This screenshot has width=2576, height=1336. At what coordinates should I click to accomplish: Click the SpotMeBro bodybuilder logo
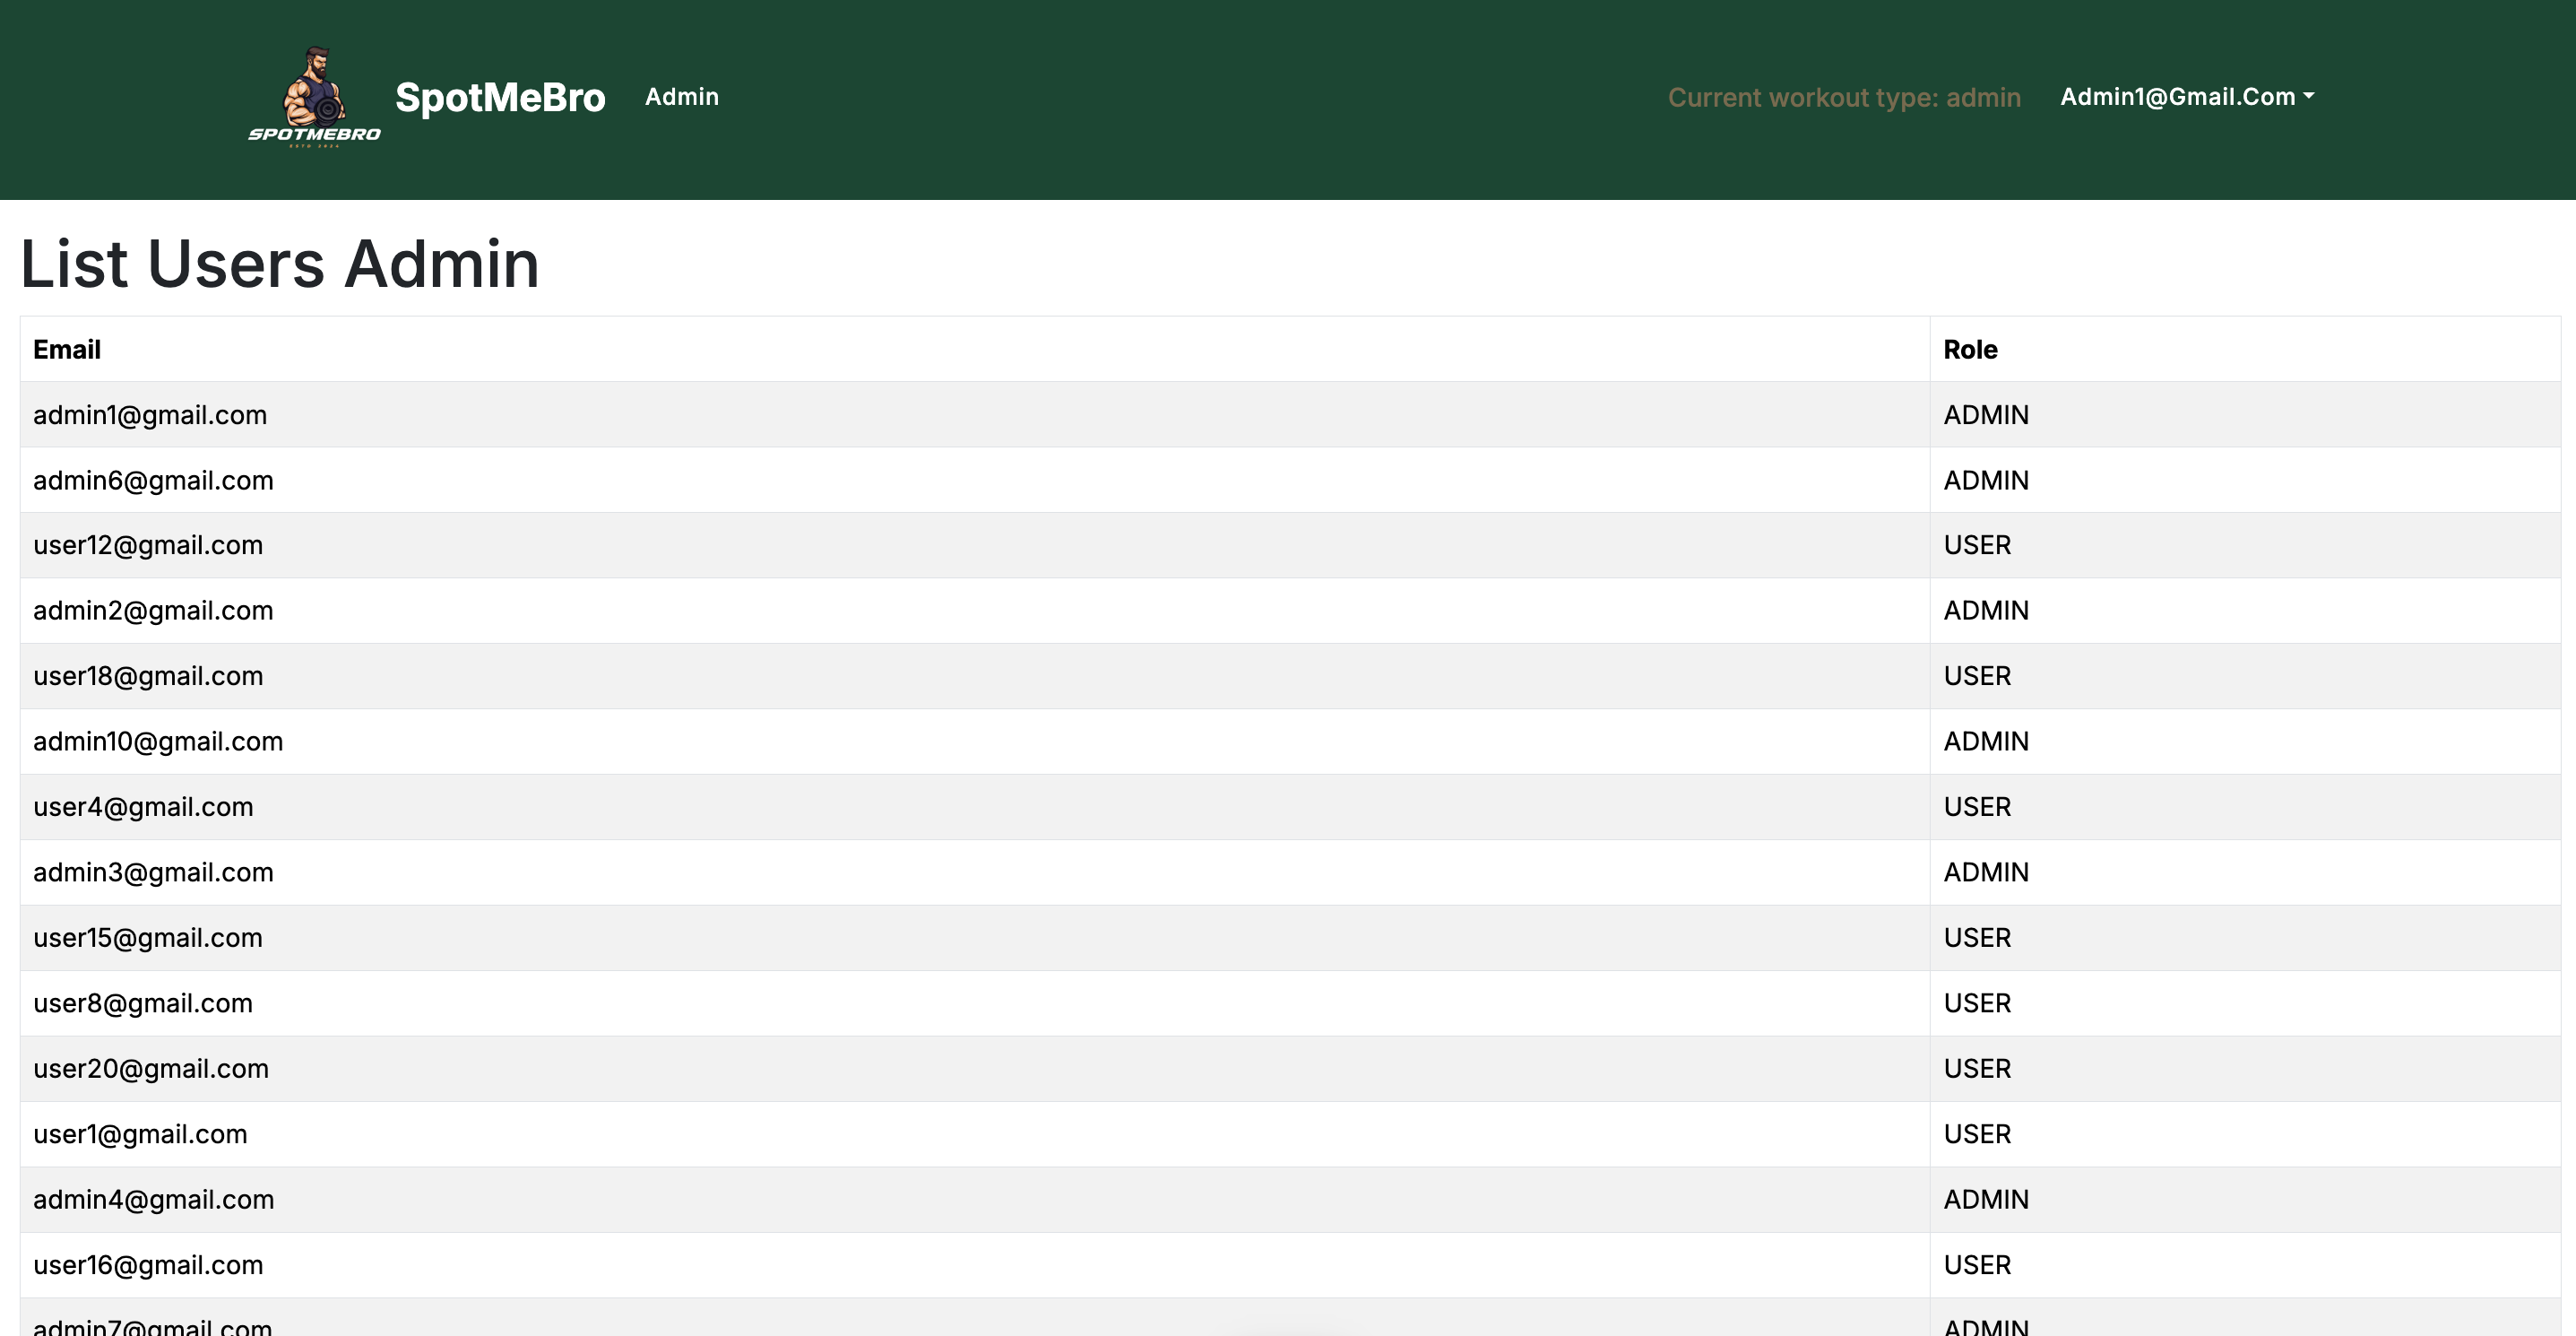[x=314, y=98]
